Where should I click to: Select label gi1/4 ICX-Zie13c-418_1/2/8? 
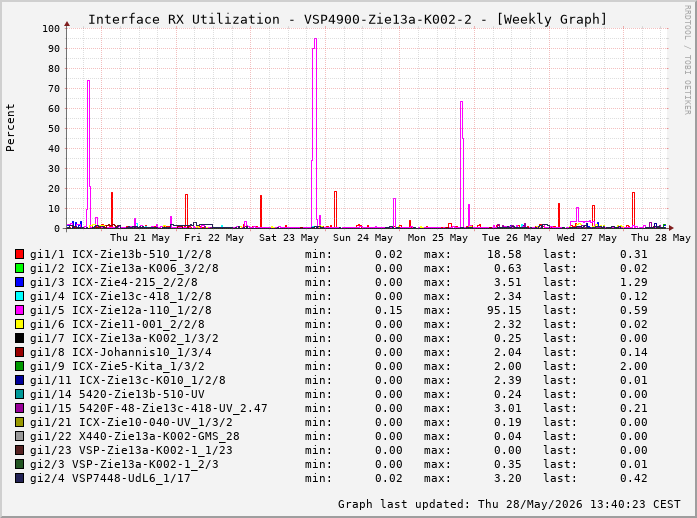121,296
